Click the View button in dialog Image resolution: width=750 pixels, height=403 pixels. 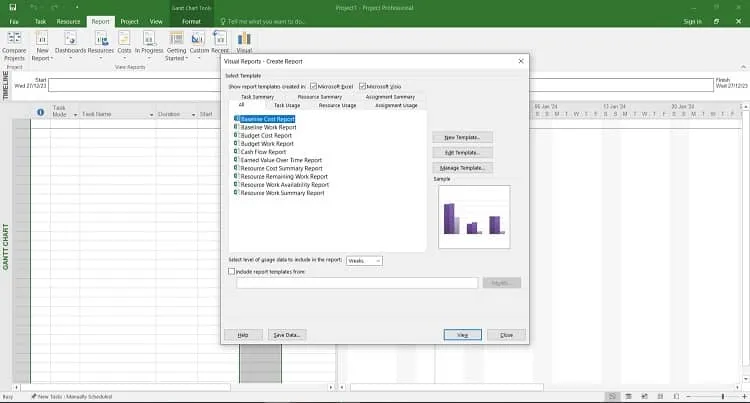point(463,335)
